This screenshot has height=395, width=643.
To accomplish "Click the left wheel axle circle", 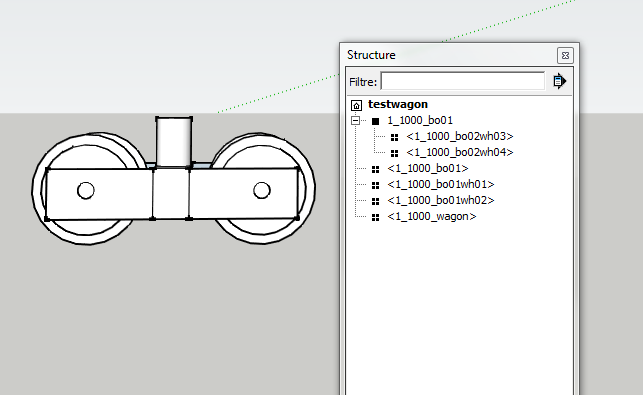I will coord(86,191).
